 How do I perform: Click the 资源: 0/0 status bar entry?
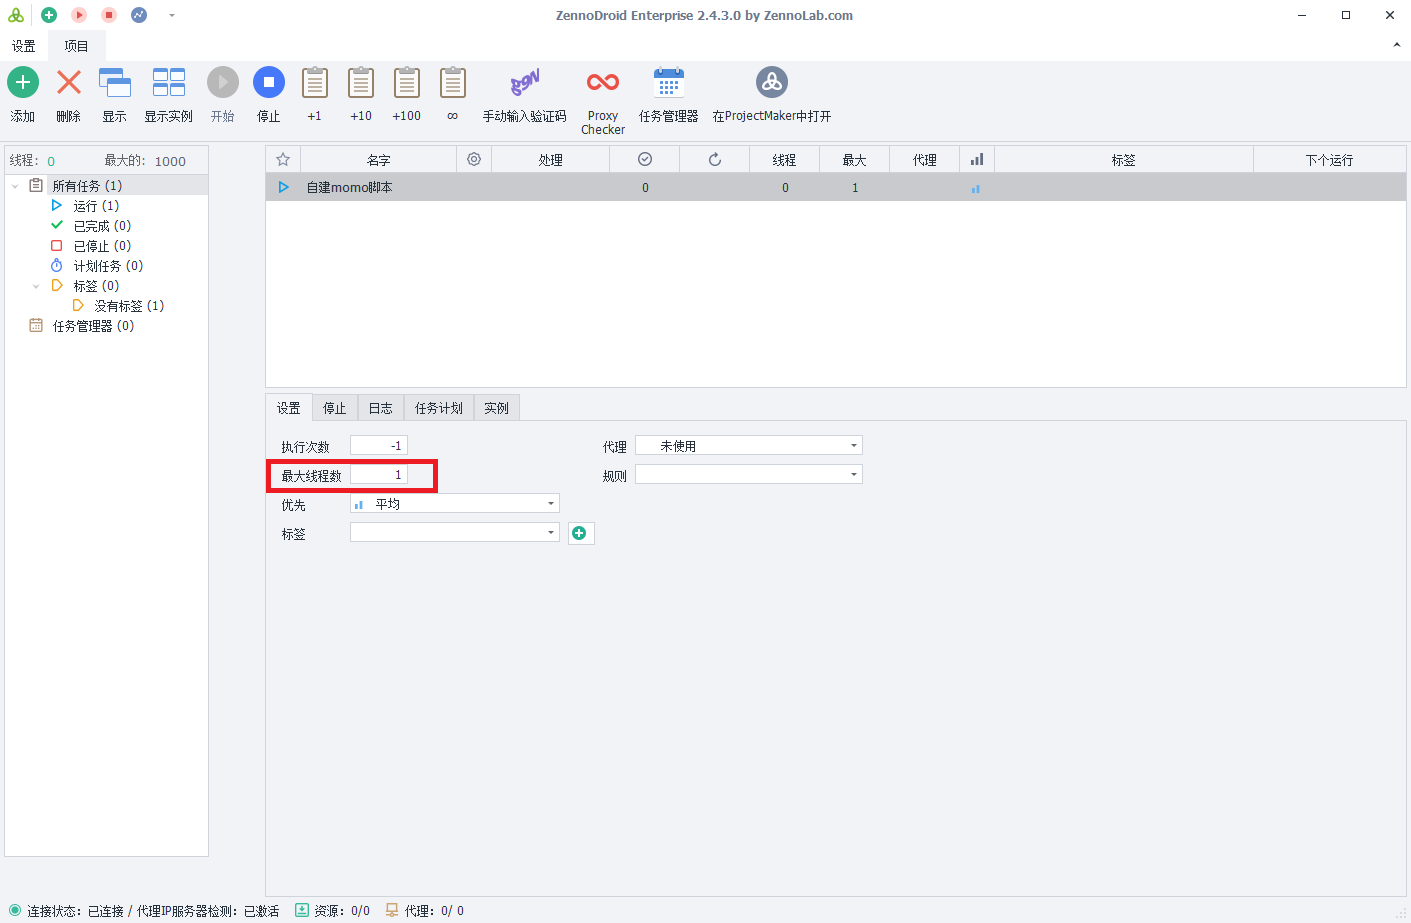point(332,911)
